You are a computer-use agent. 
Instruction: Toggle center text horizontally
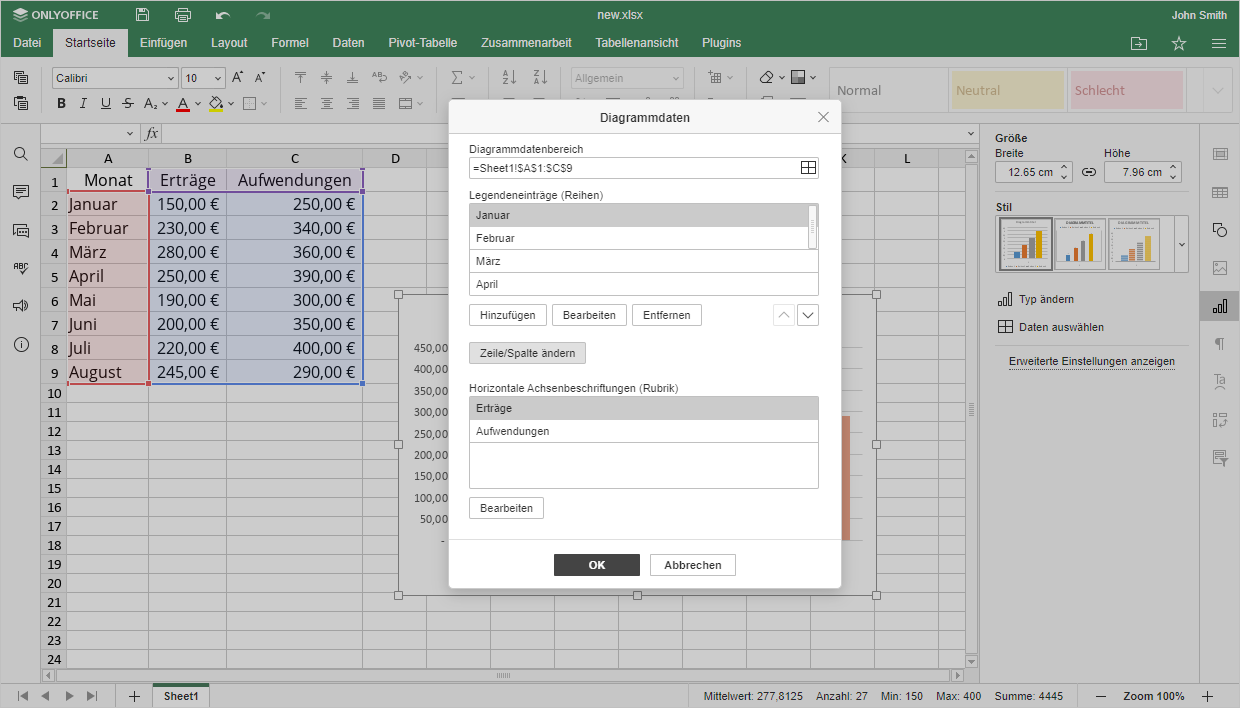[x=327, y=103]
